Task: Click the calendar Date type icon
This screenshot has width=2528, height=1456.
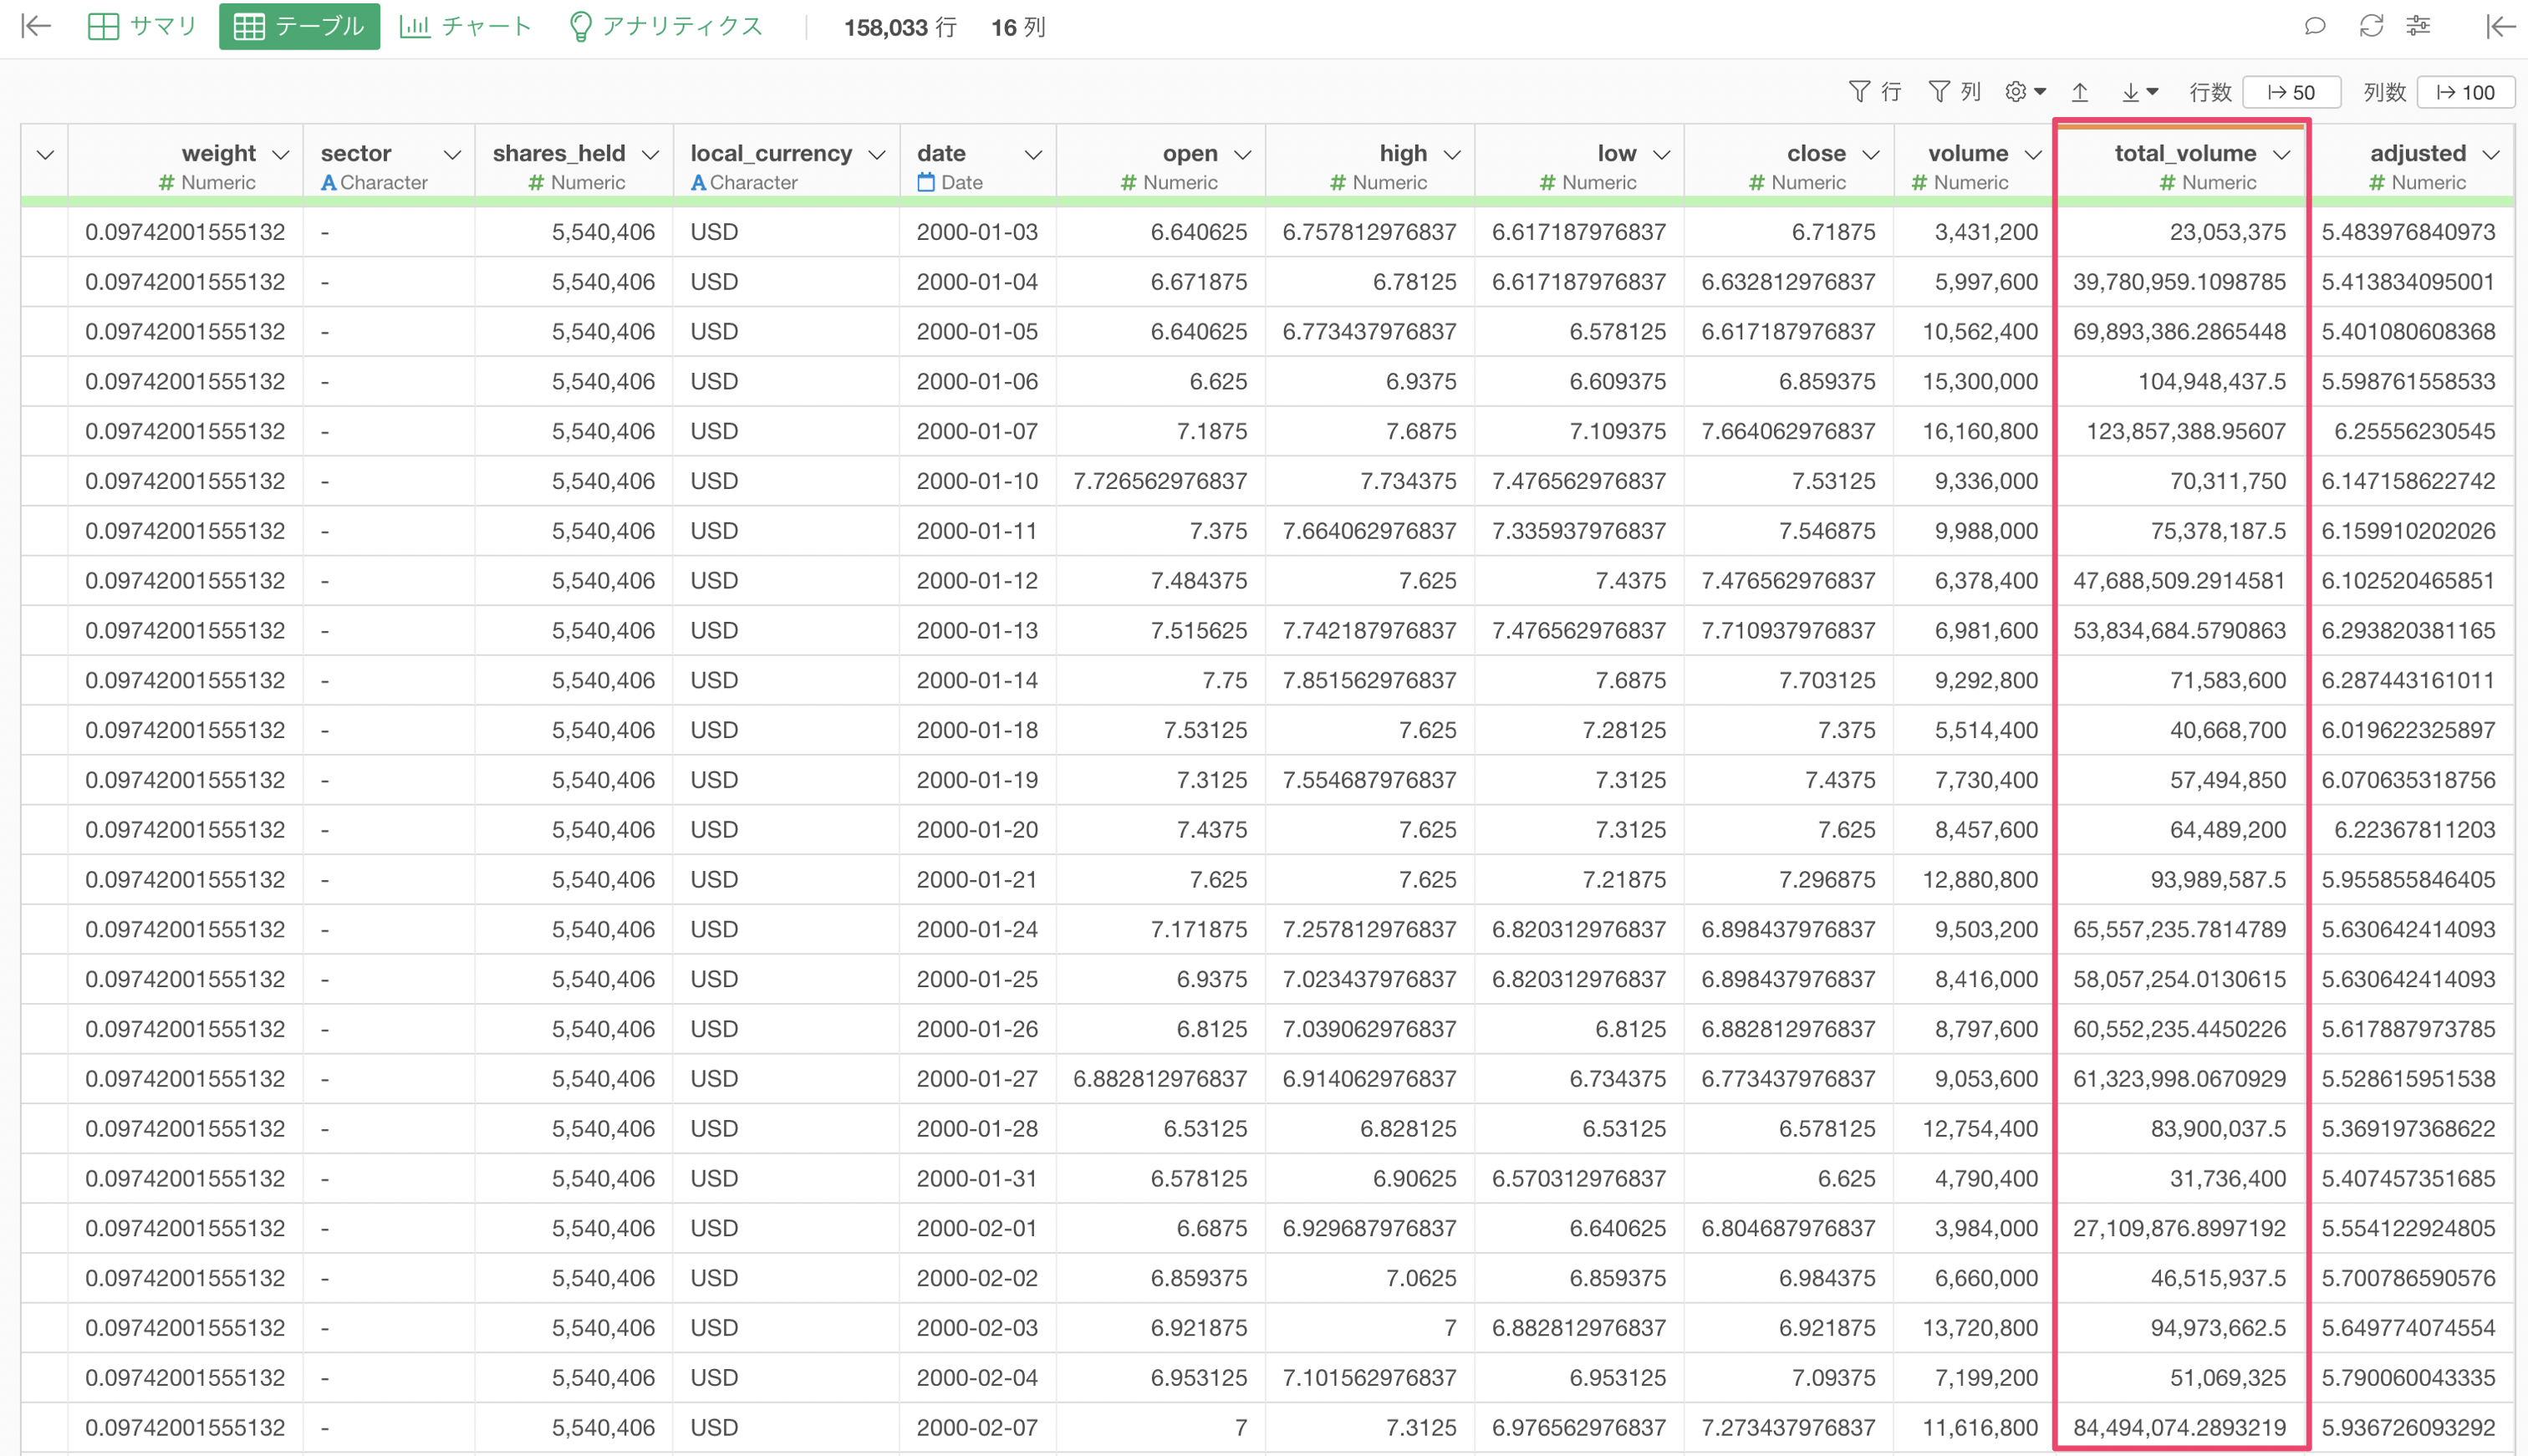Action: tap(926, 182)
